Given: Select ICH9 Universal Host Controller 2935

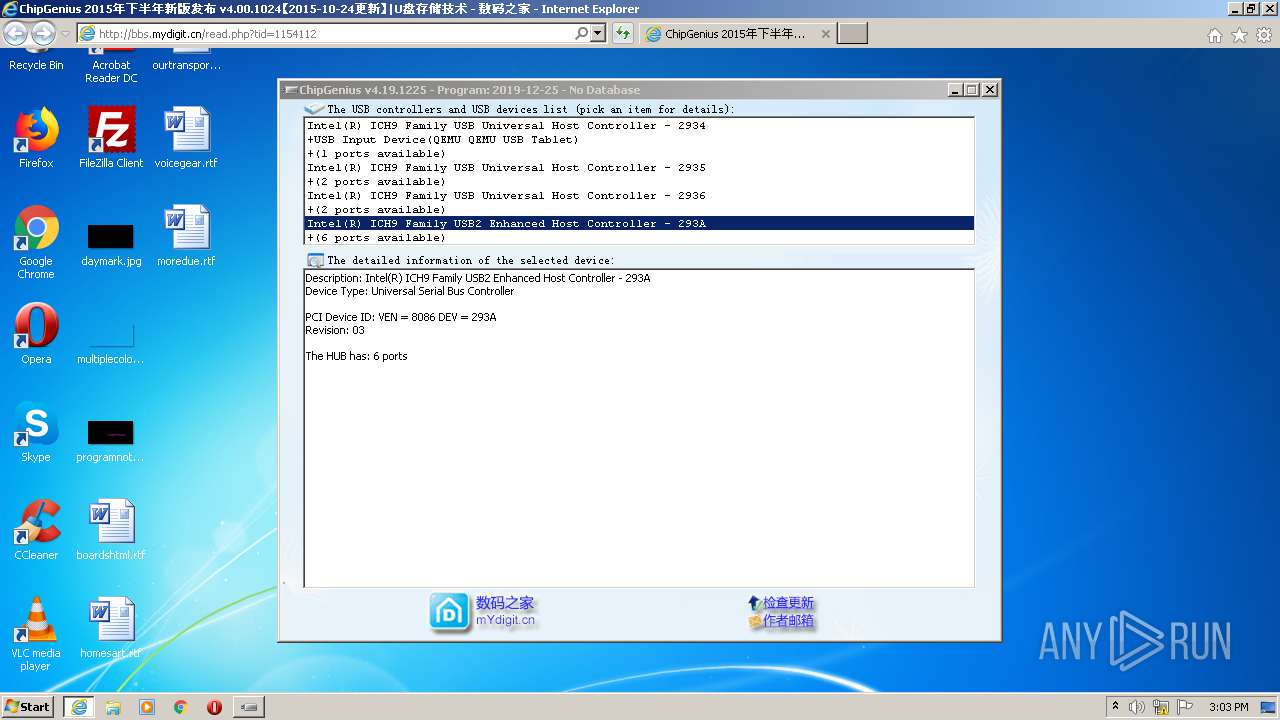Looking at the screenshot, I should click(x=639, y=168).
